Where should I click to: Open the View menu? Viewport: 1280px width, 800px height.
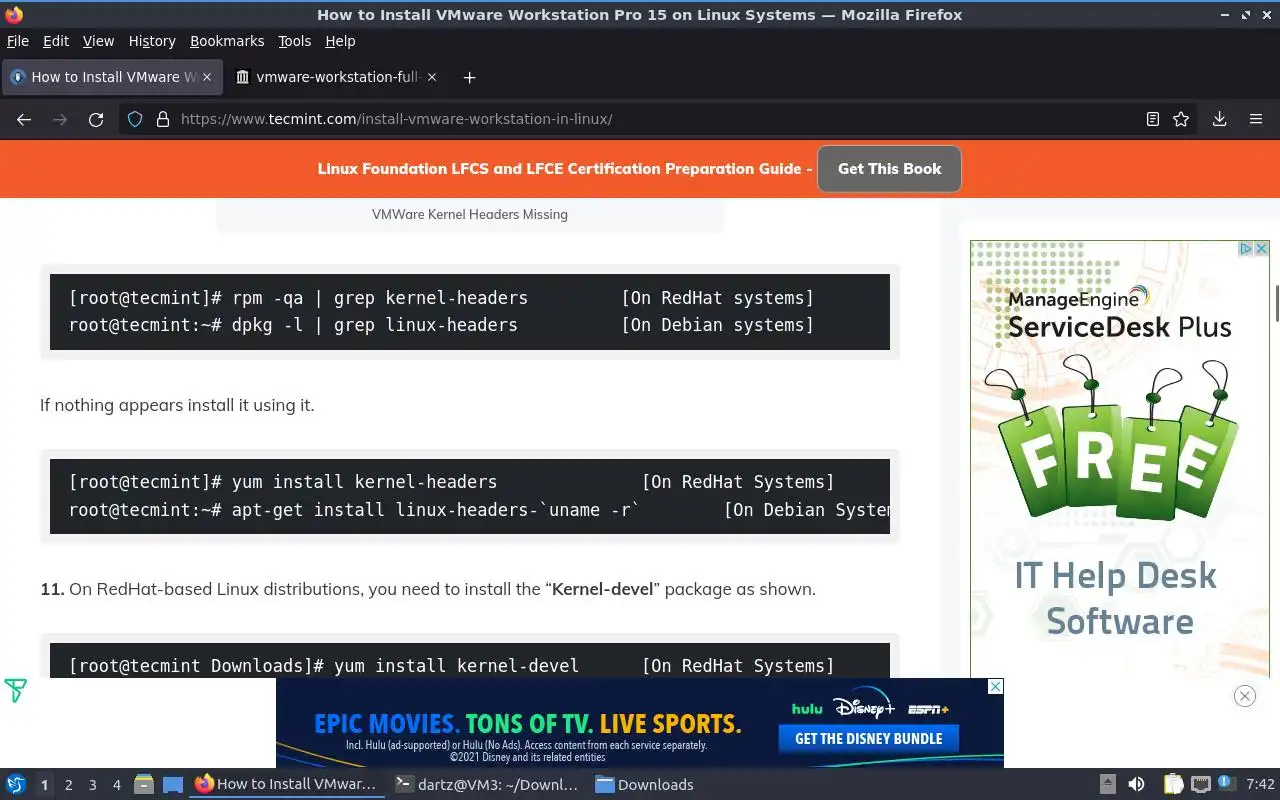point(98,41)
